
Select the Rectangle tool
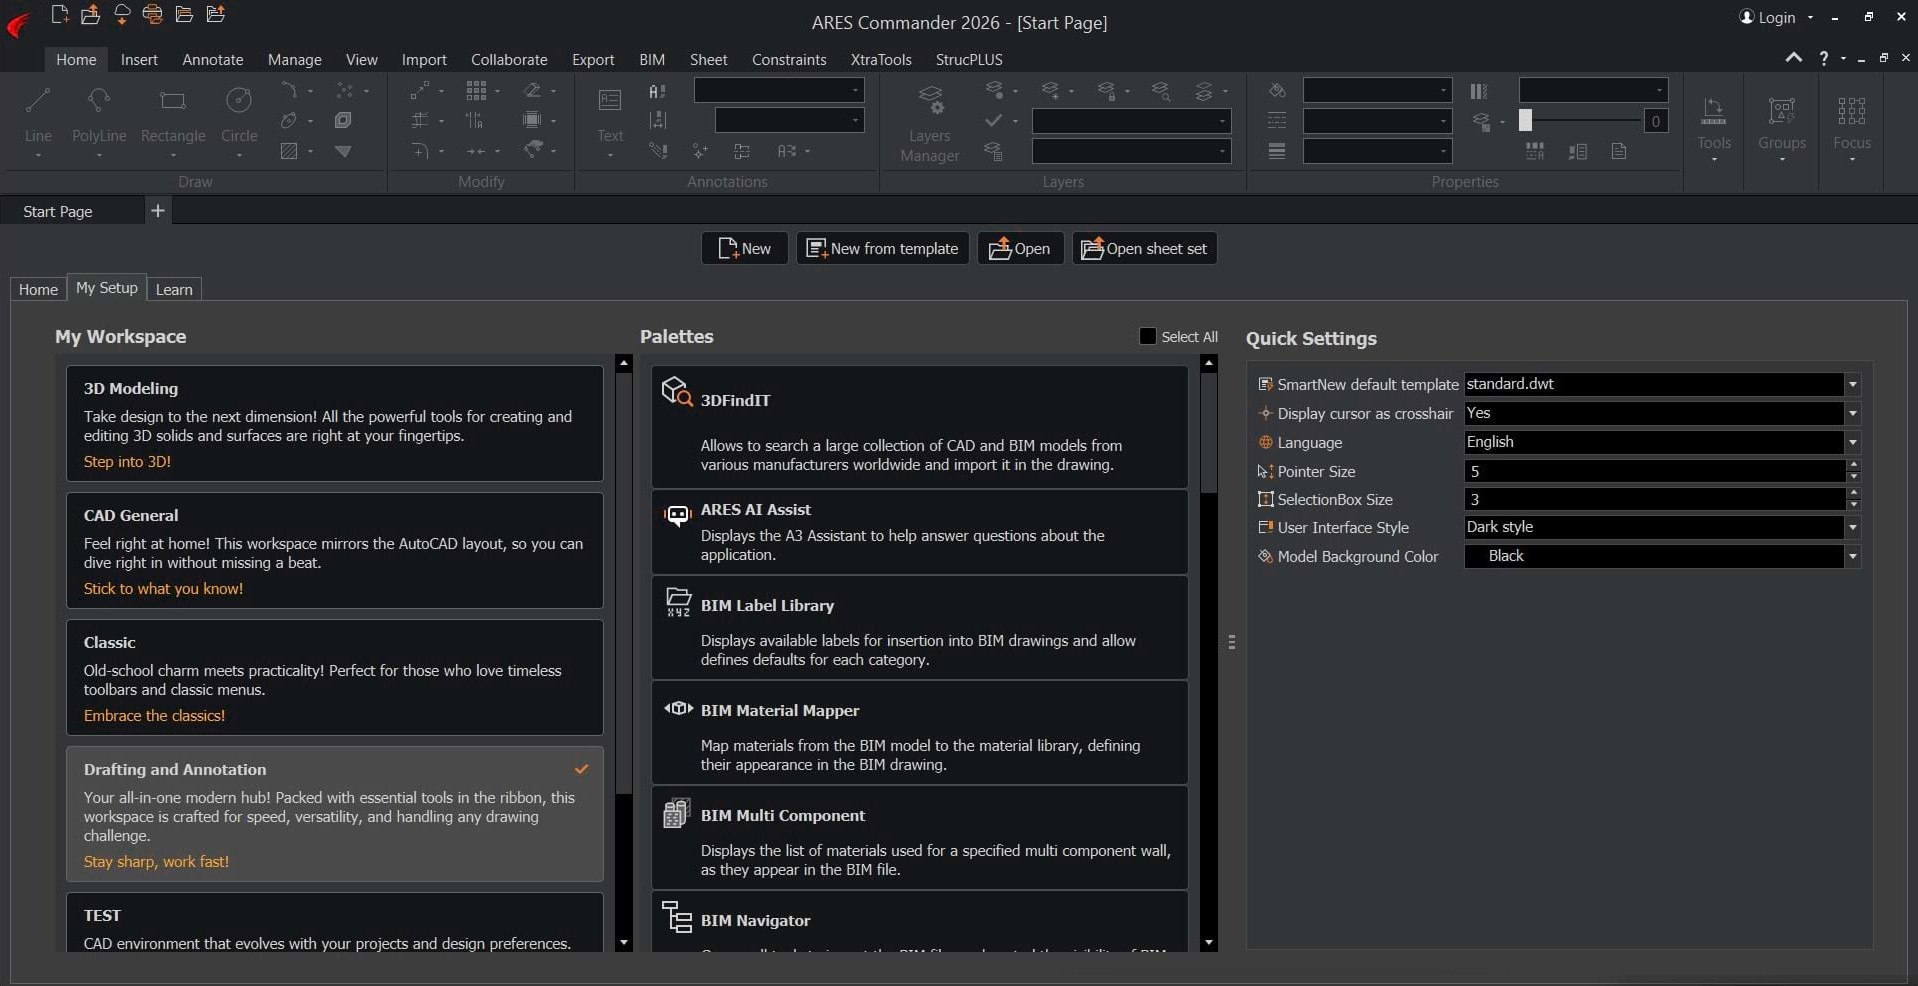click(x=173, y=113)
